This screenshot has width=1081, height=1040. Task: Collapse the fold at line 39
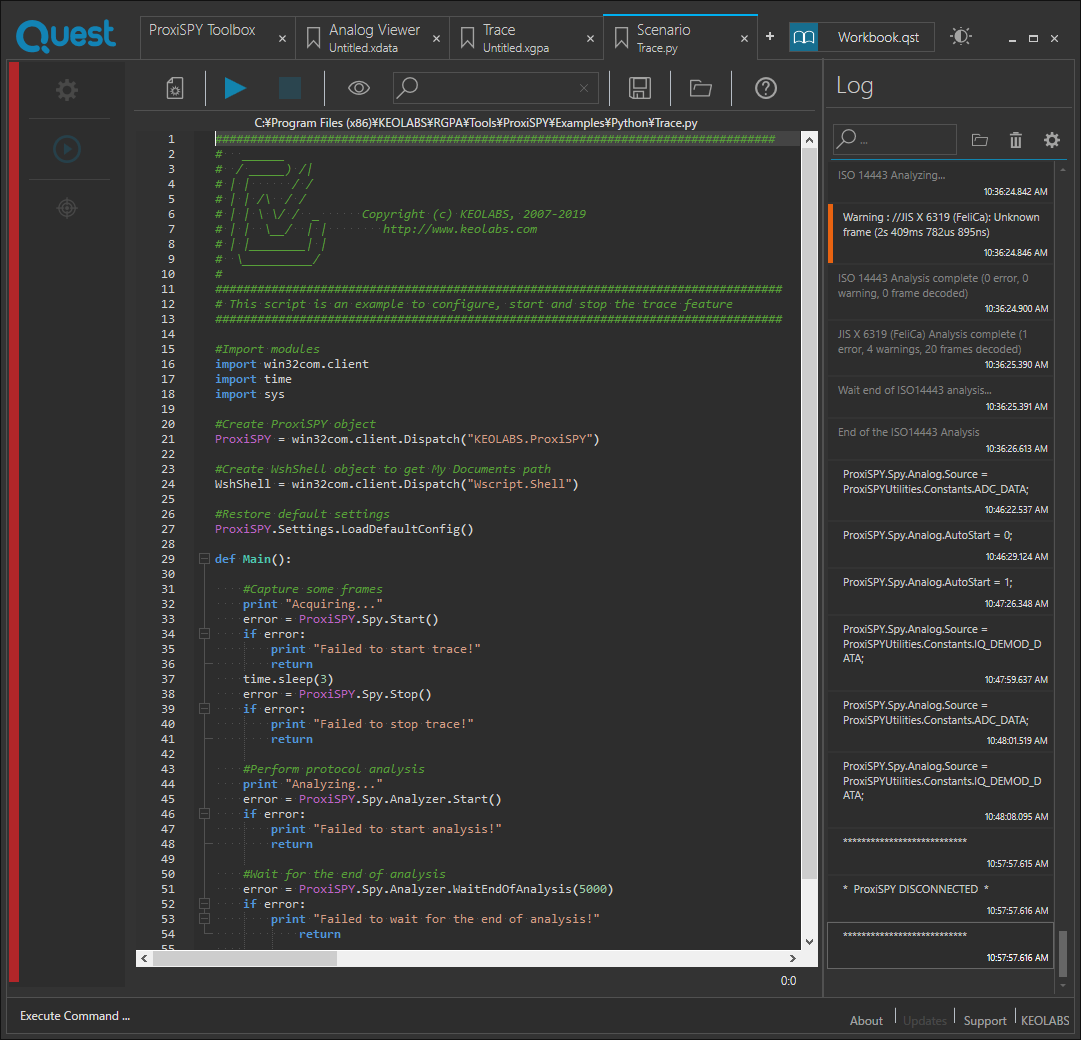(204, 708)
